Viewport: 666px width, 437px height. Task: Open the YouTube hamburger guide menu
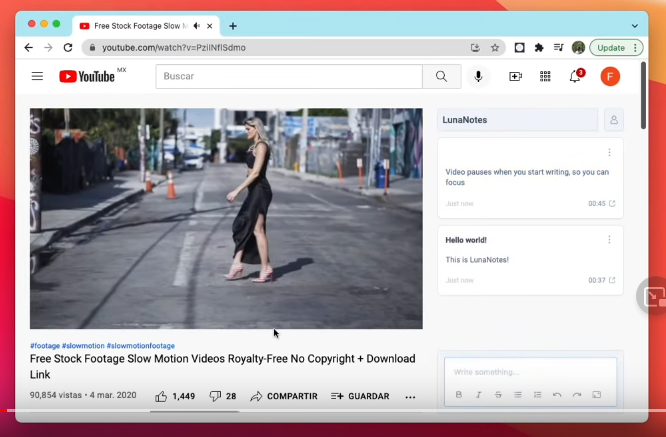click(x=37, y=76)
